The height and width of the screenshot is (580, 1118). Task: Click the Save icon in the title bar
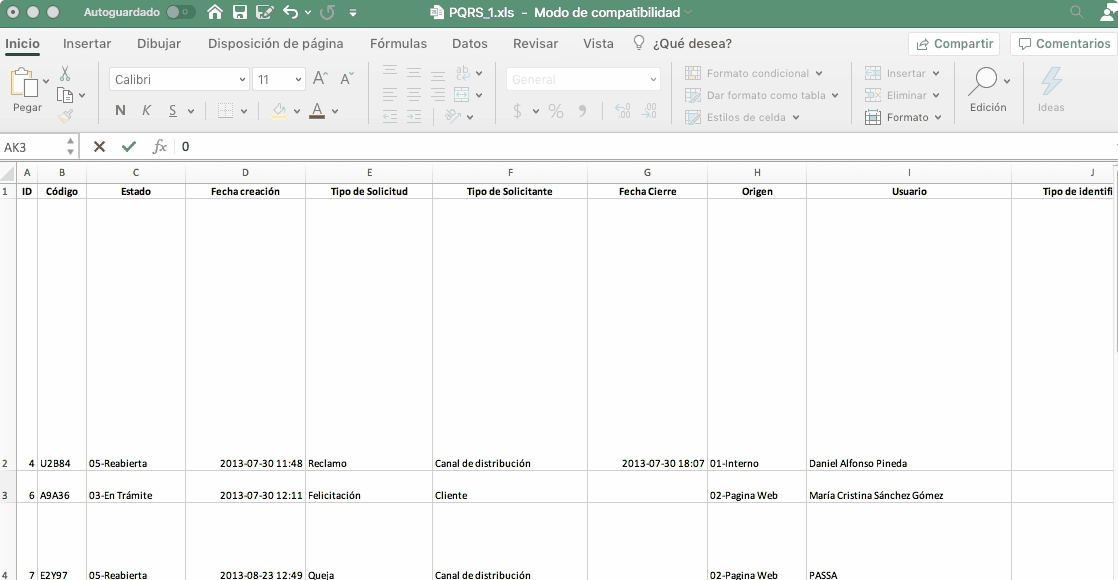coord(240,13)
